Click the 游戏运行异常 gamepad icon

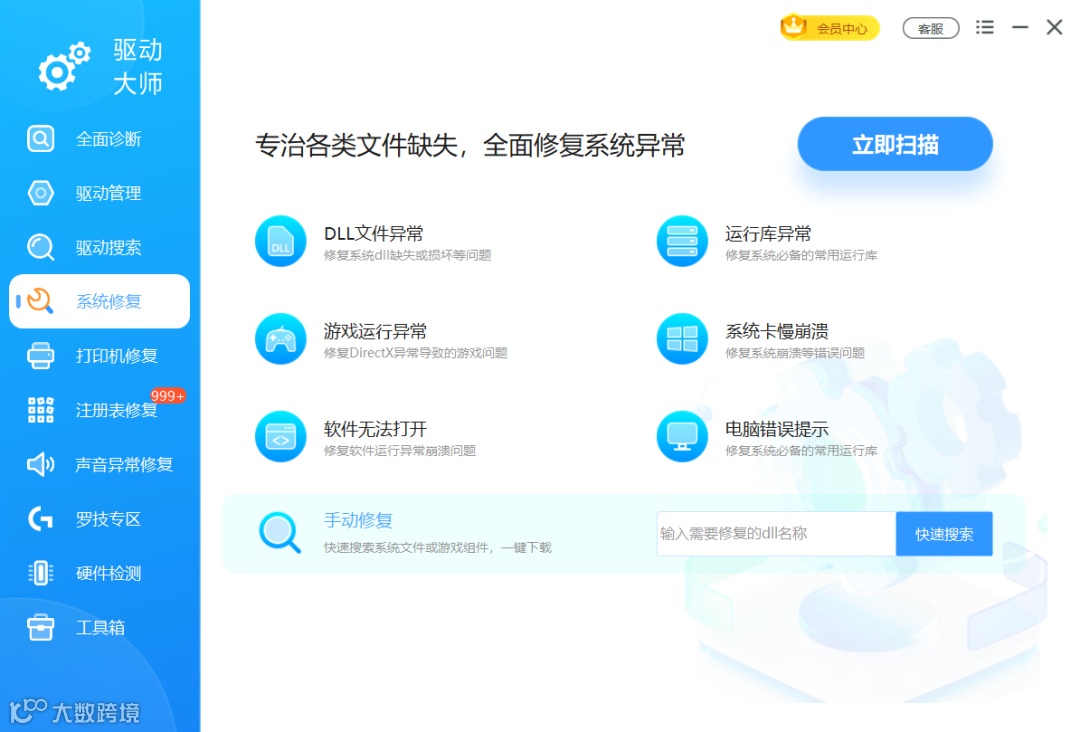click(x=280, y=339)
